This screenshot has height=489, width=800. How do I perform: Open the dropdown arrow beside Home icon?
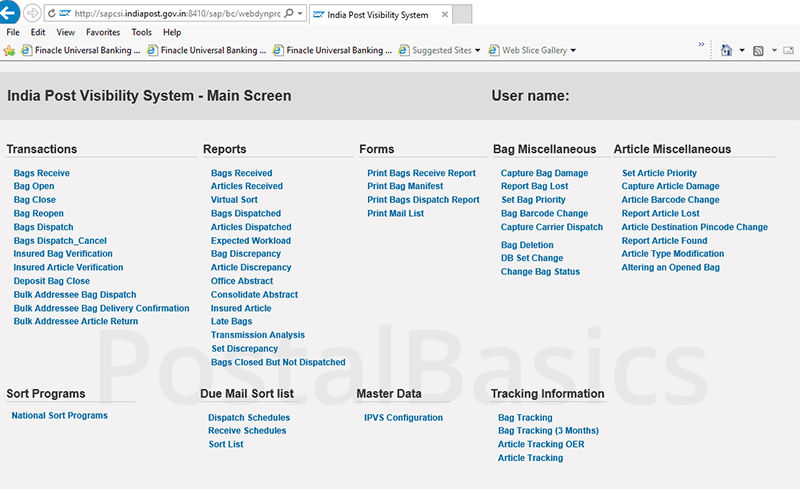[x=741, y=50]
